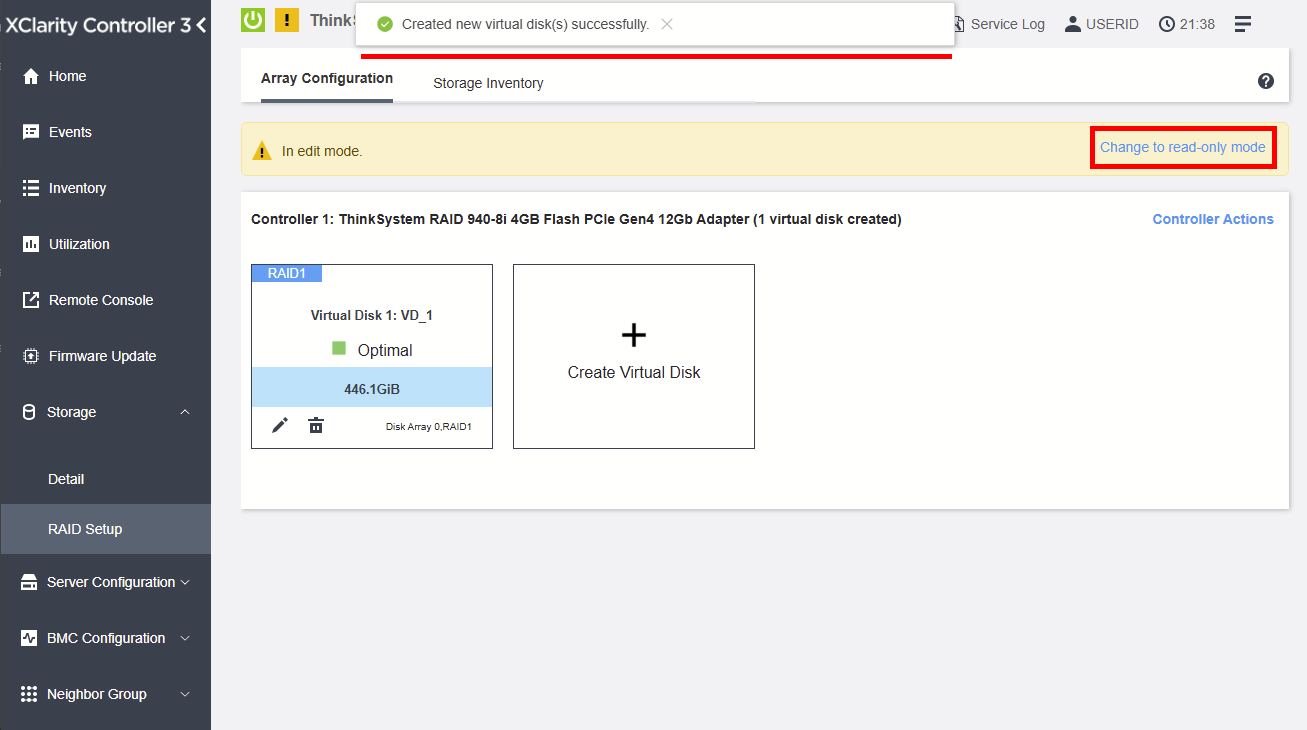Dismiss the success notification
1307x730 pixels.
pyautogui.click(x=666, y=24)
